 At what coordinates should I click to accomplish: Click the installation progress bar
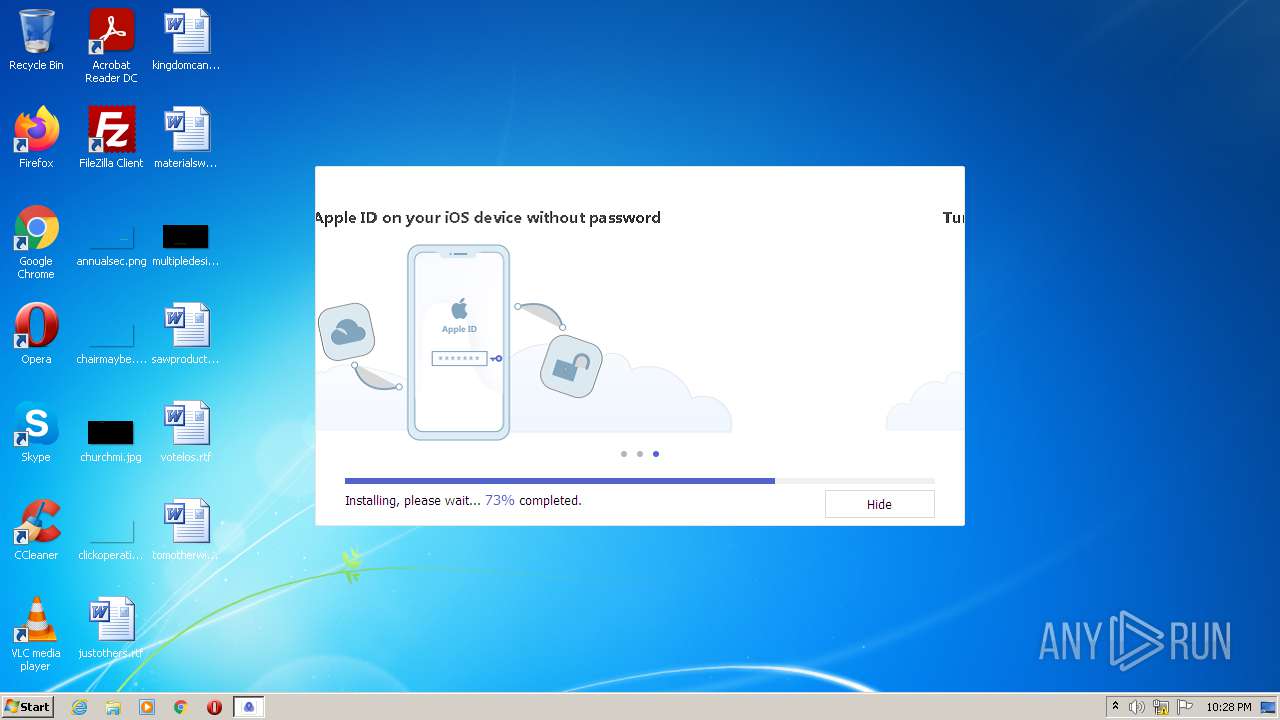640,481
